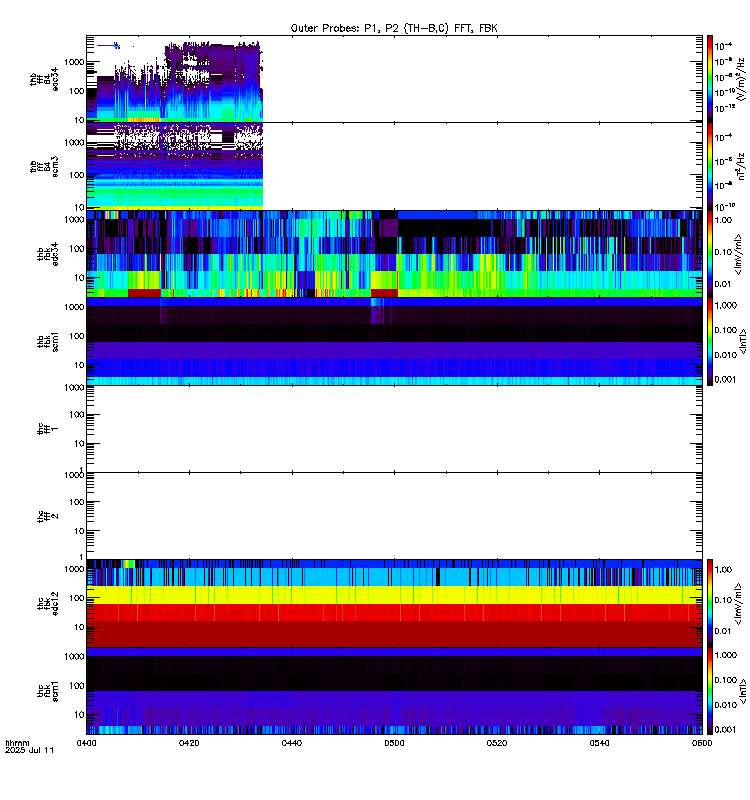750x800 pixels.
Task: Click the 'thc fff 2' panel axis label
Action: [x=48, y=516]
